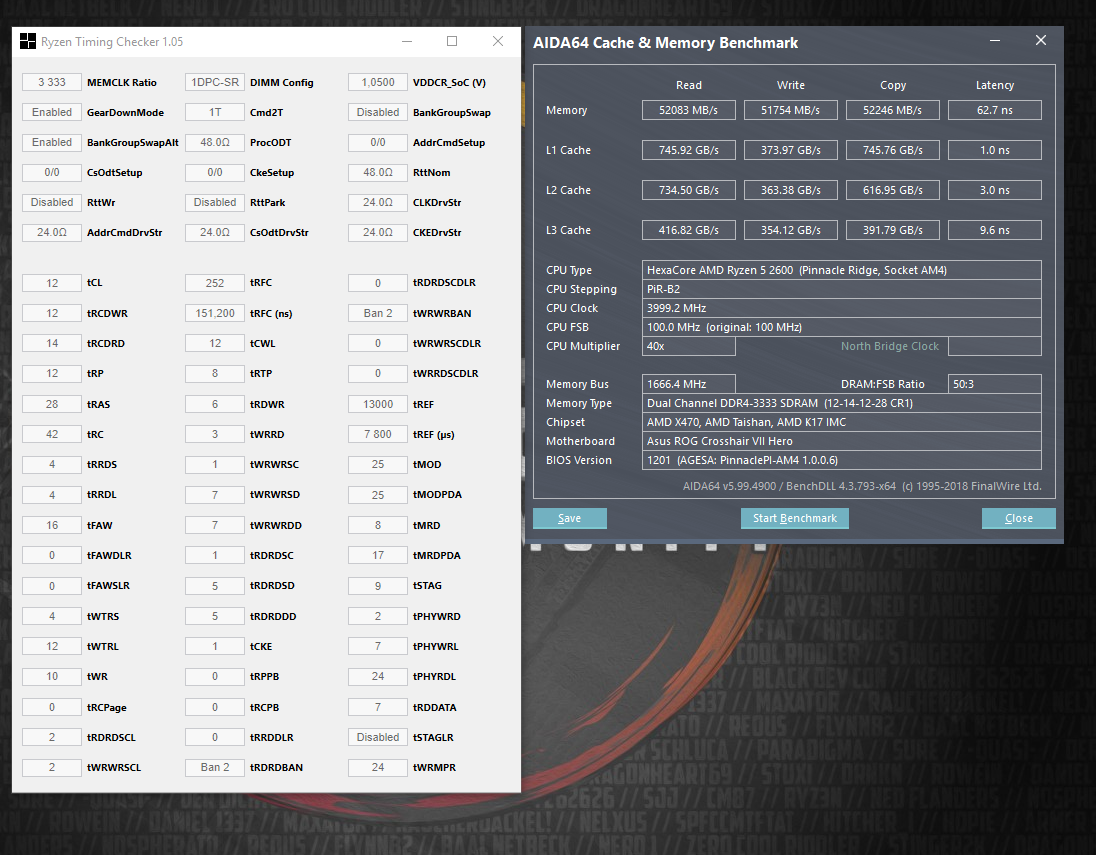This screenshot has height=855, width=1096.
Task: Click the MEMCLK Ratio value 3 333
Action: 52,82
